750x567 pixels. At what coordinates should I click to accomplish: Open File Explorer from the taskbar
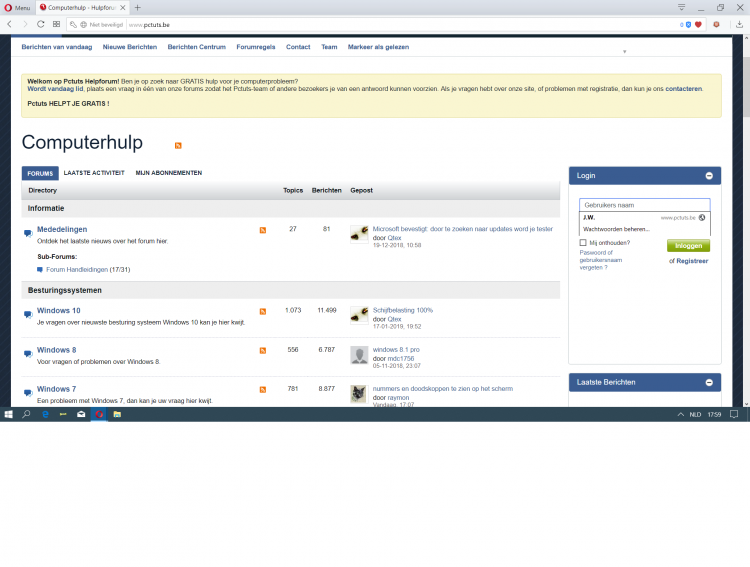point(117,414)
